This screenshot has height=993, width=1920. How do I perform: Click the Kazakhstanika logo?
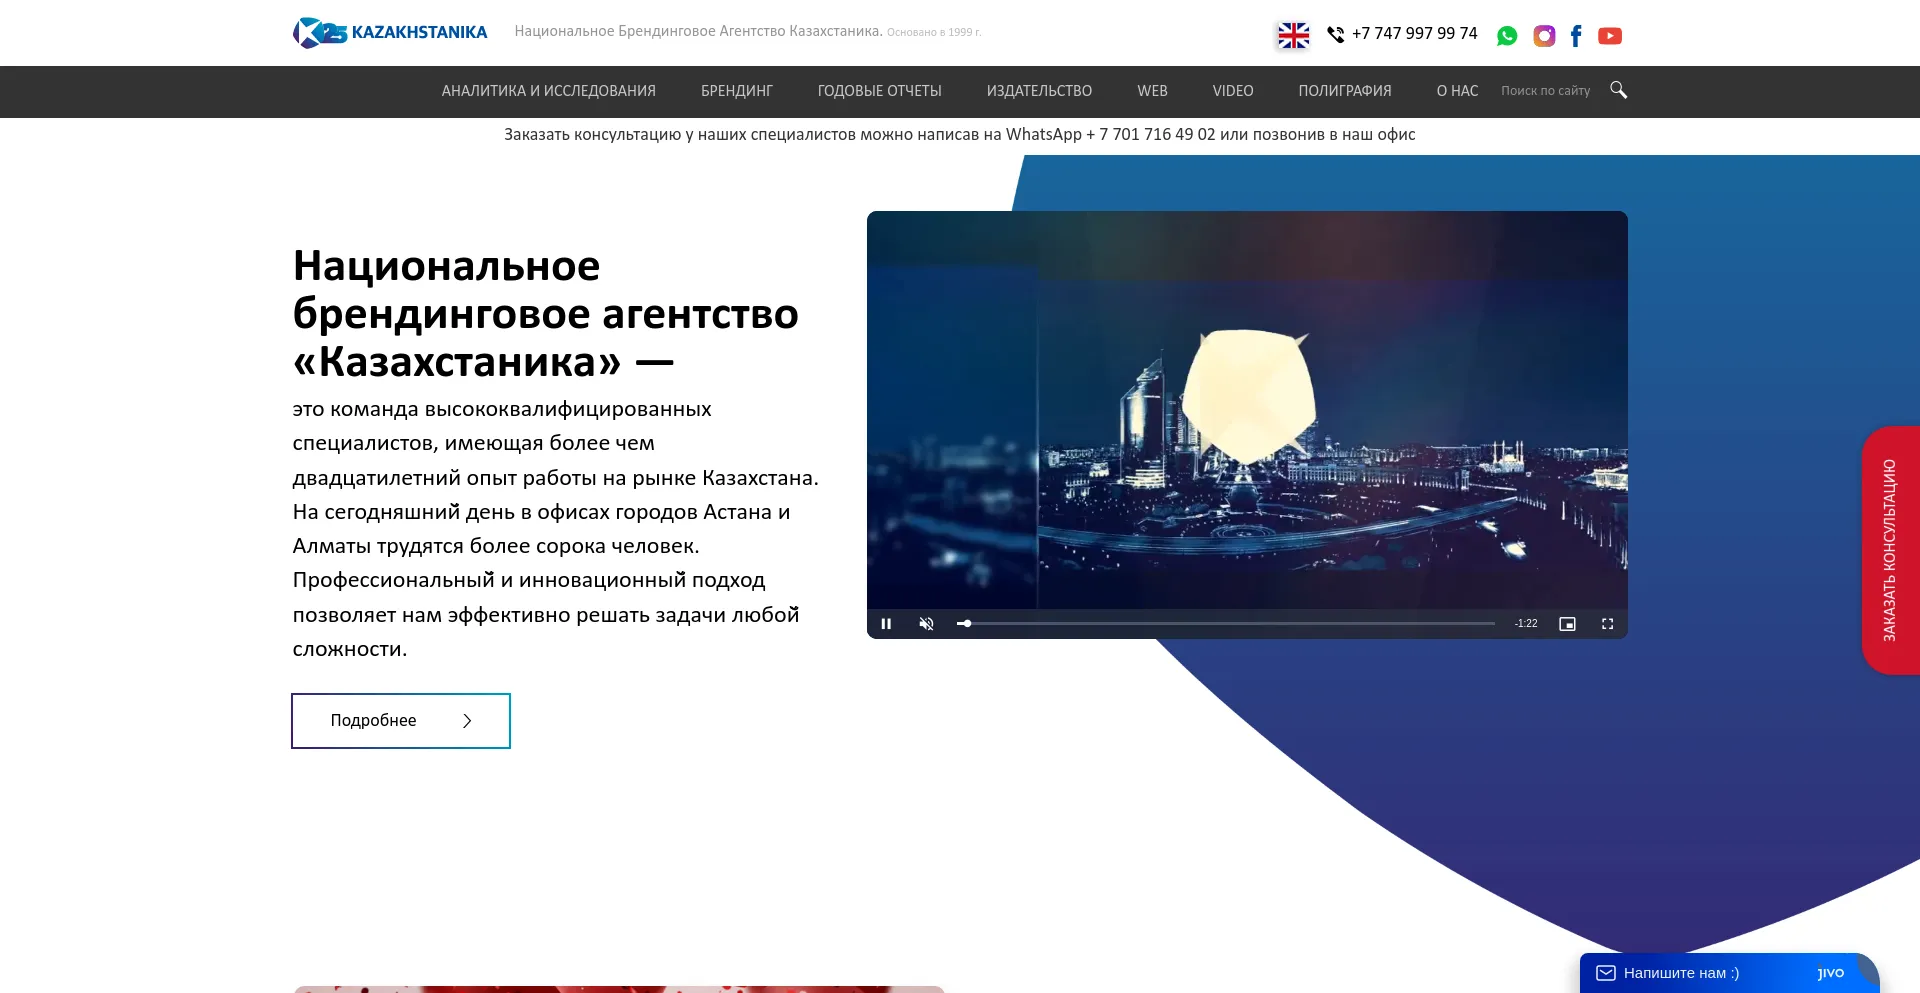(390, 33)
